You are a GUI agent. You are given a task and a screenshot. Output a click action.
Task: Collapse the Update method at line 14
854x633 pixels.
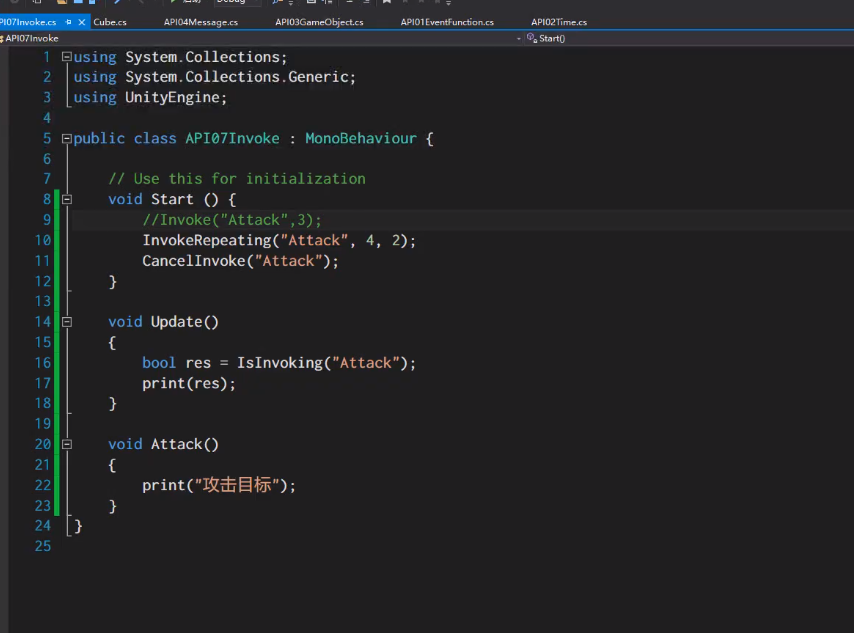[x=66, y=322]
